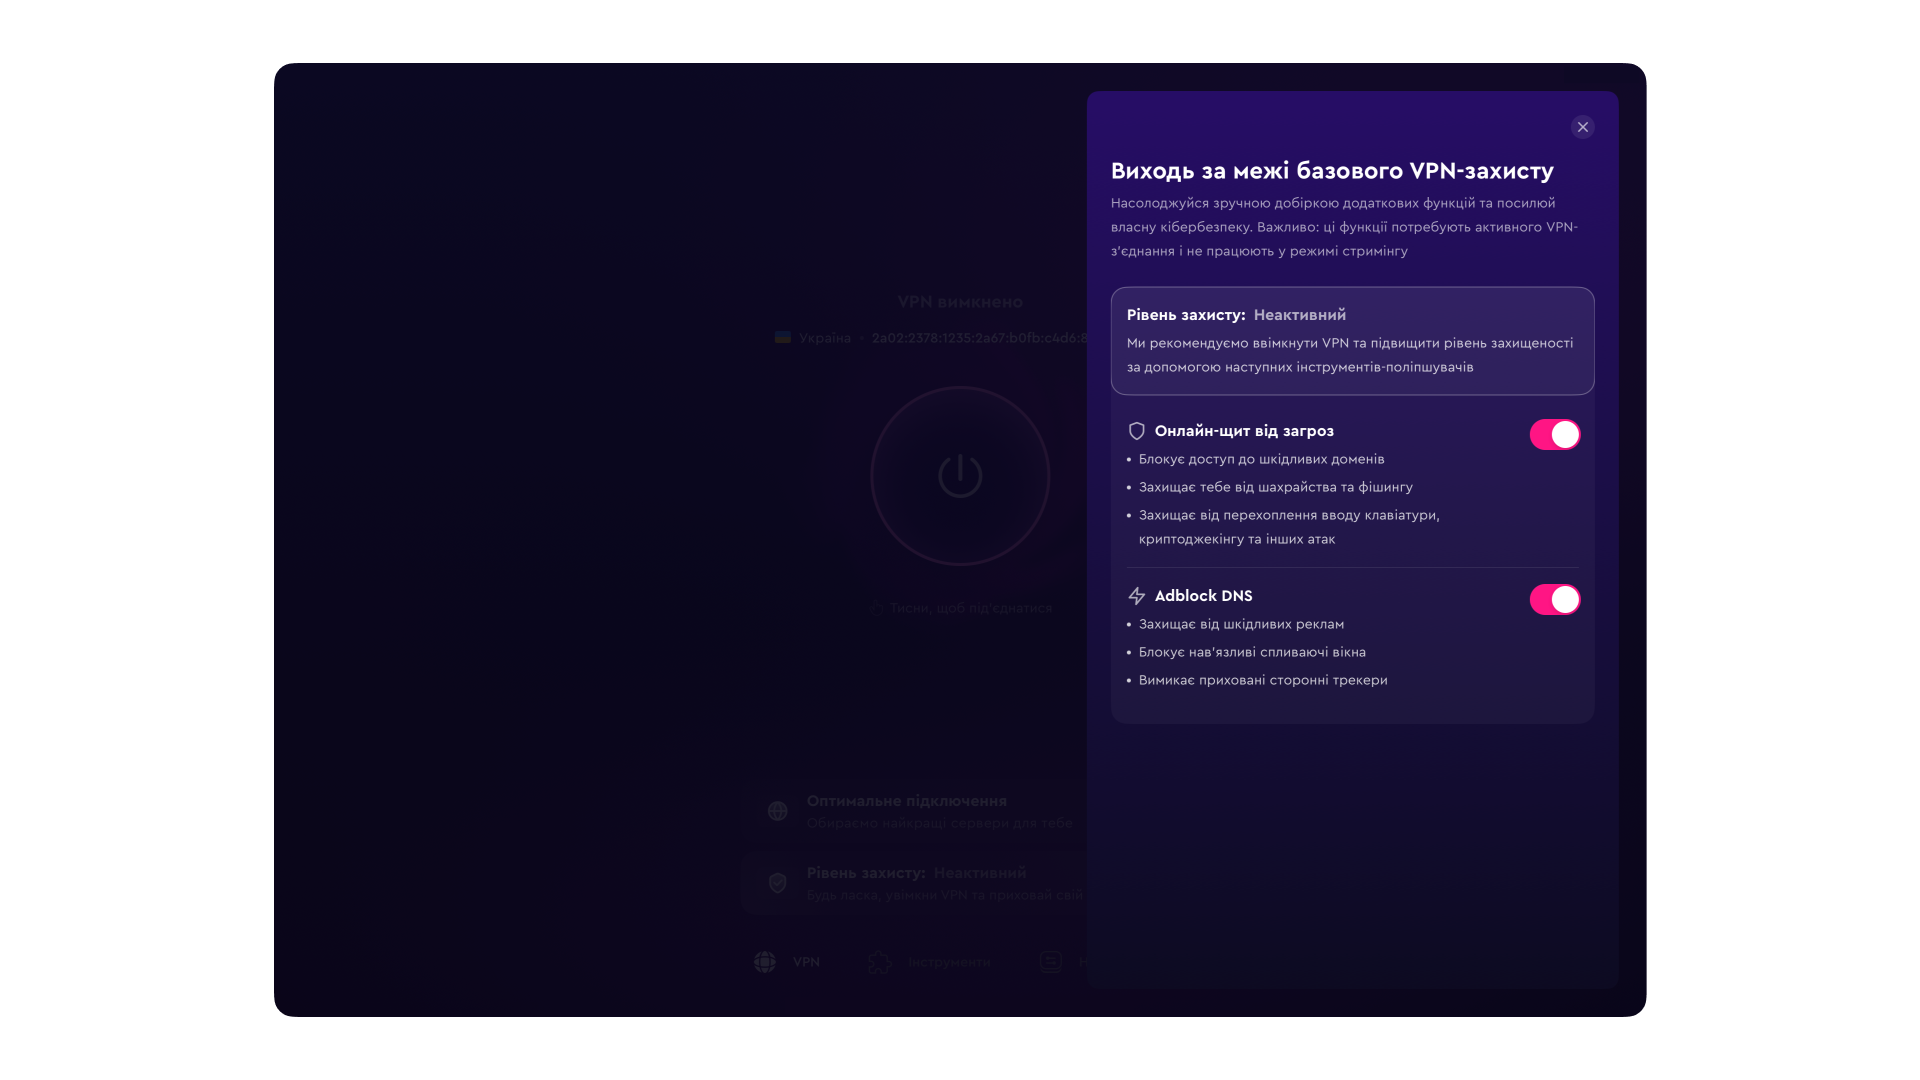Disable the Онлайн-щит від загроз toggle
The width and height of the screenshot is (1920, 1080).
1555,435
